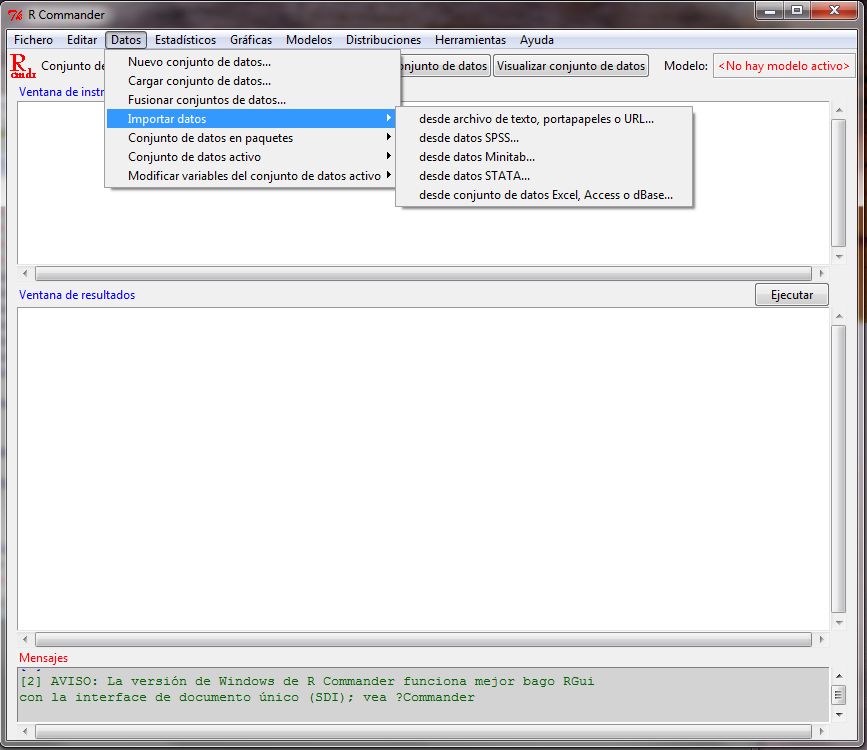This screenshot has height=750, width=867.
Task: Import desde conjunto de datos Excel, Access o dBase
Action: click(544, 195)
